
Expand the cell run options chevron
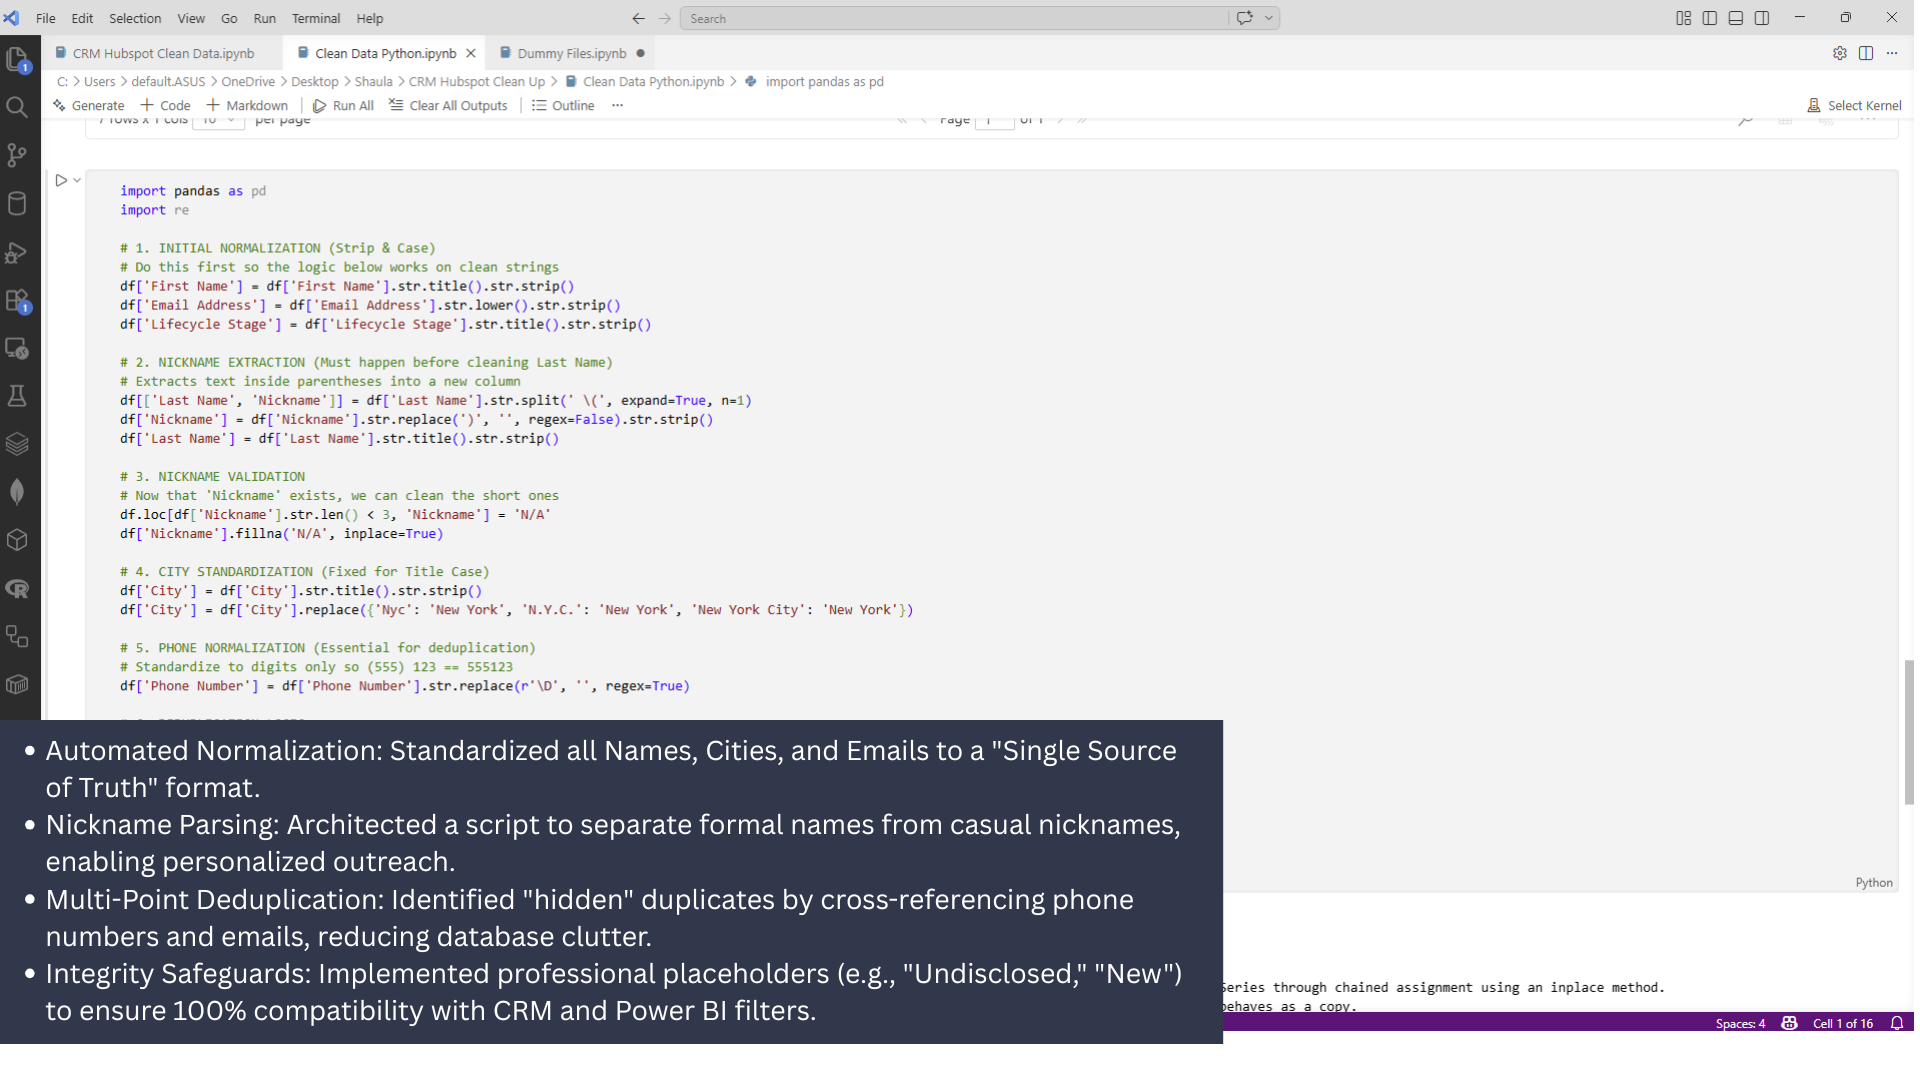pos(77,181)
